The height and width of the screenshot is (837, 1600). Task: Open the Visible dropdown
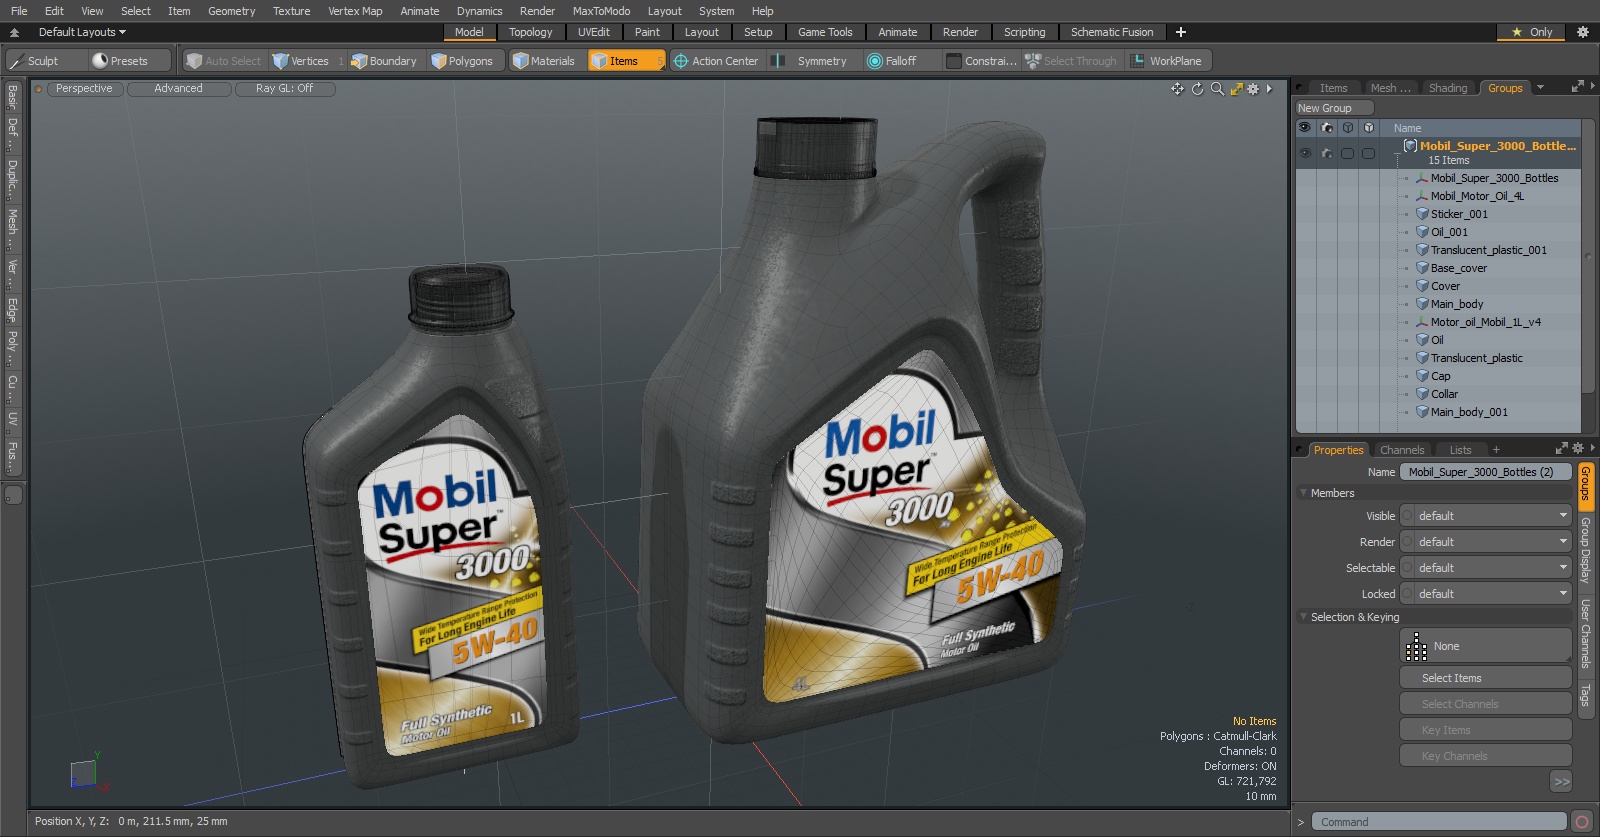(1485, 516)
